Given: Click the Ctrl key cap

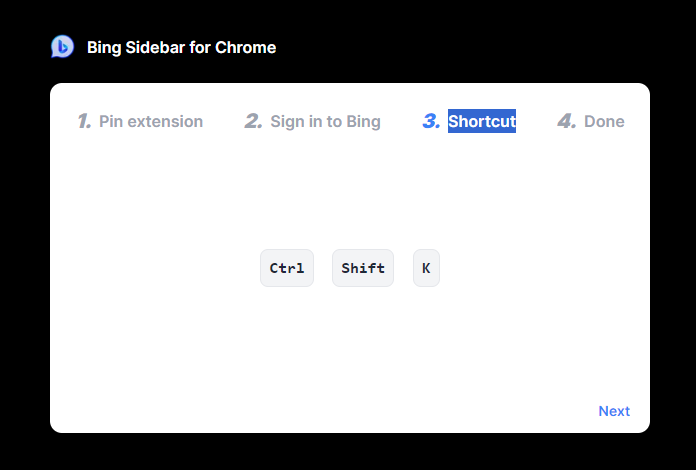Looking at the screenshot, I should click(x=287, y=268).
